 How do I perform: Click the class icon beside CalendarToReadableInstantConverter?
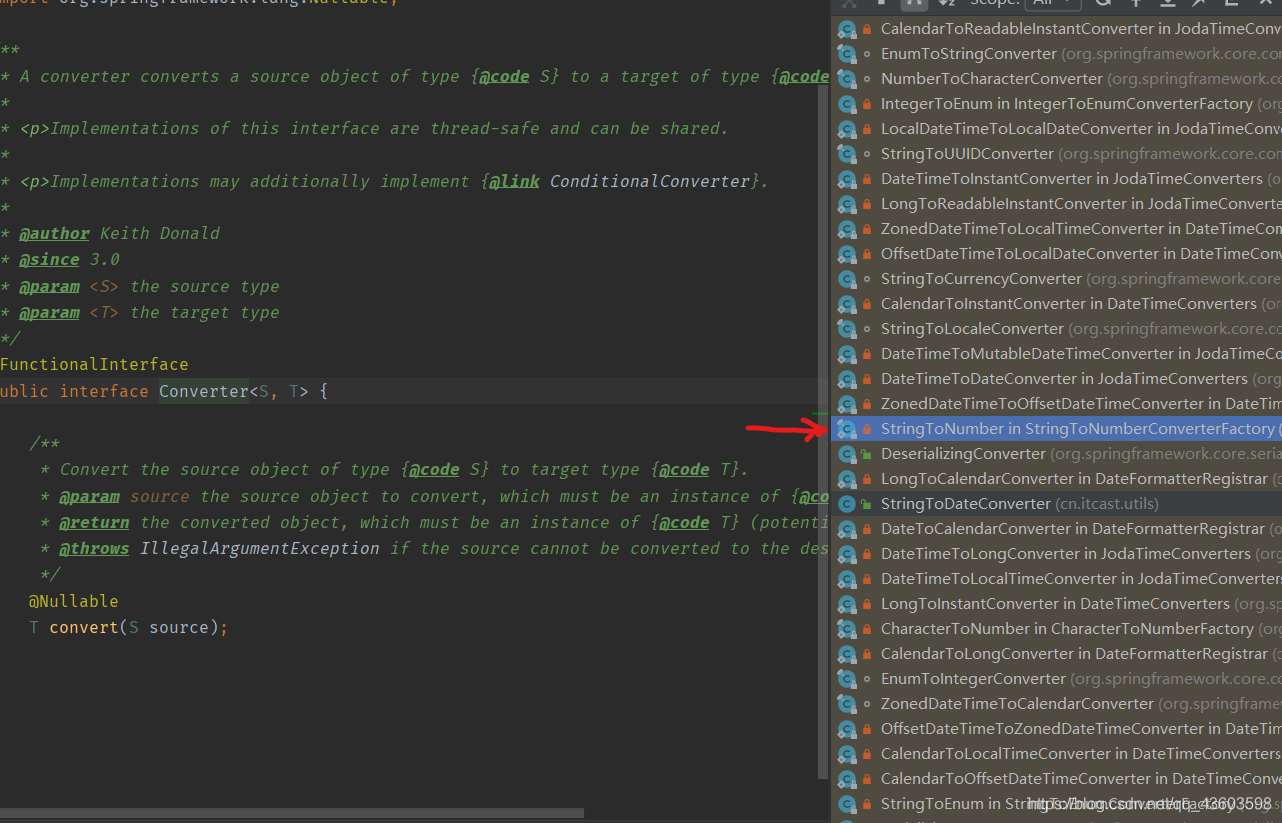847,29
